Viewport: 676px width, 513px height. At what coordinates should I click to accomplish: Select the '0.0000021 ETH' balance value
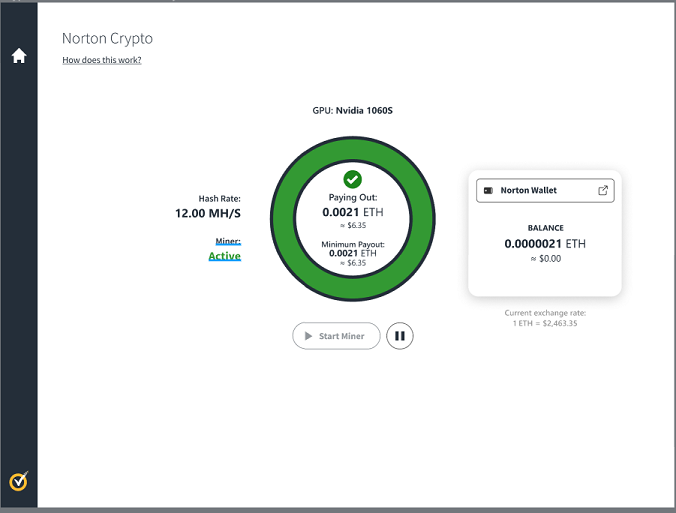pos(545,244)
